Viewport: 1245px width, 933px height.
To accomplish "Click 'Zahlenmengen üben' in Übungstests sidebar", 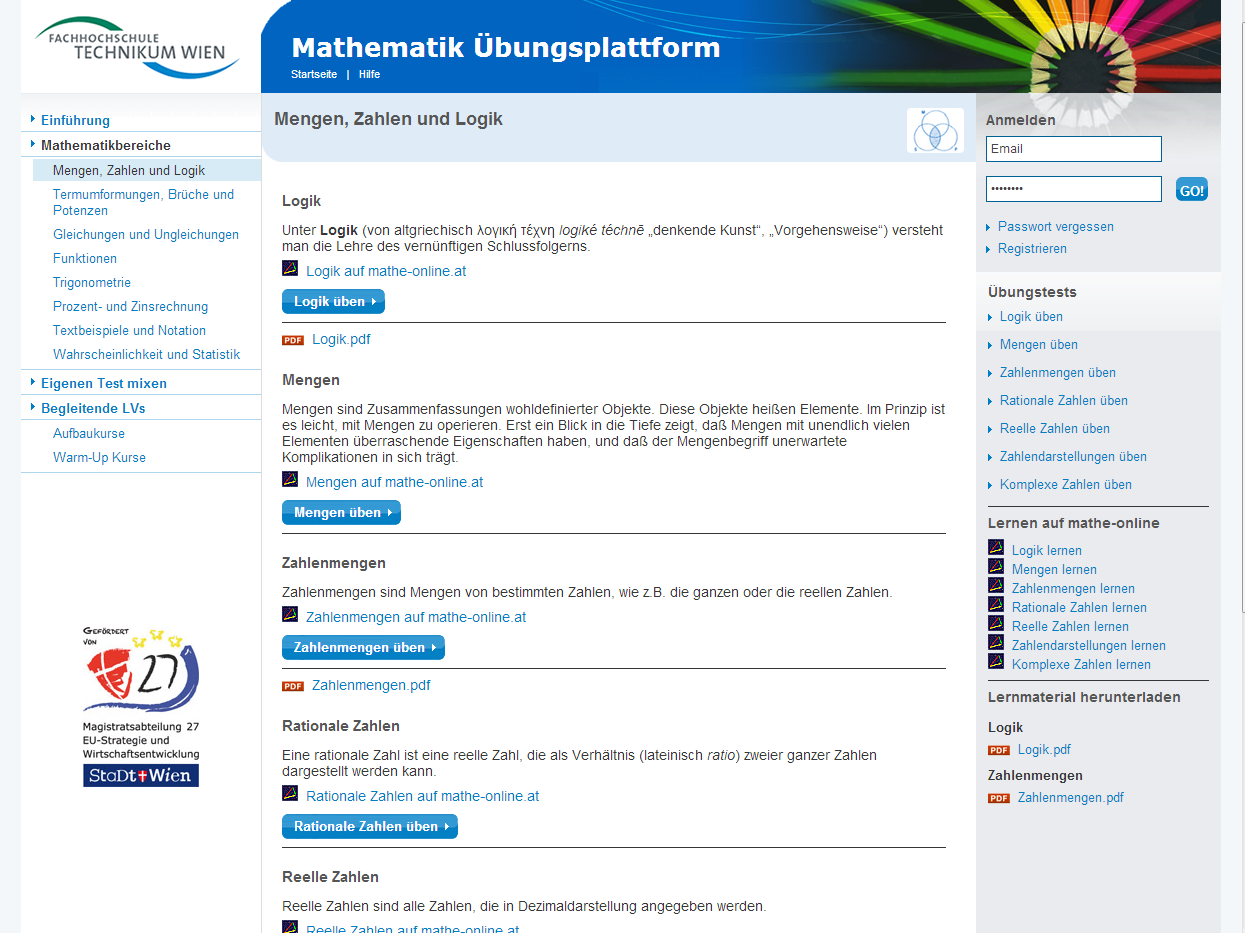I will [1058, 373].
